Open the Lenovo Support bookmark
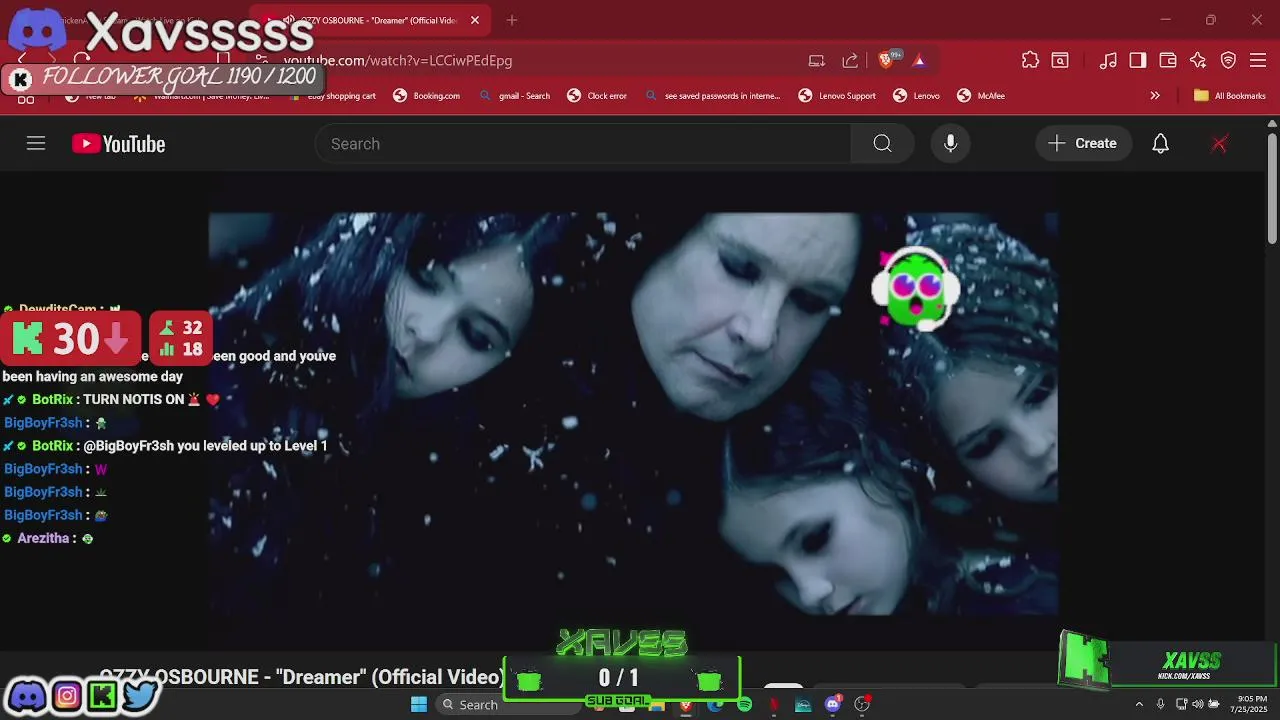 pyautogui.click(x=837, y=96)
